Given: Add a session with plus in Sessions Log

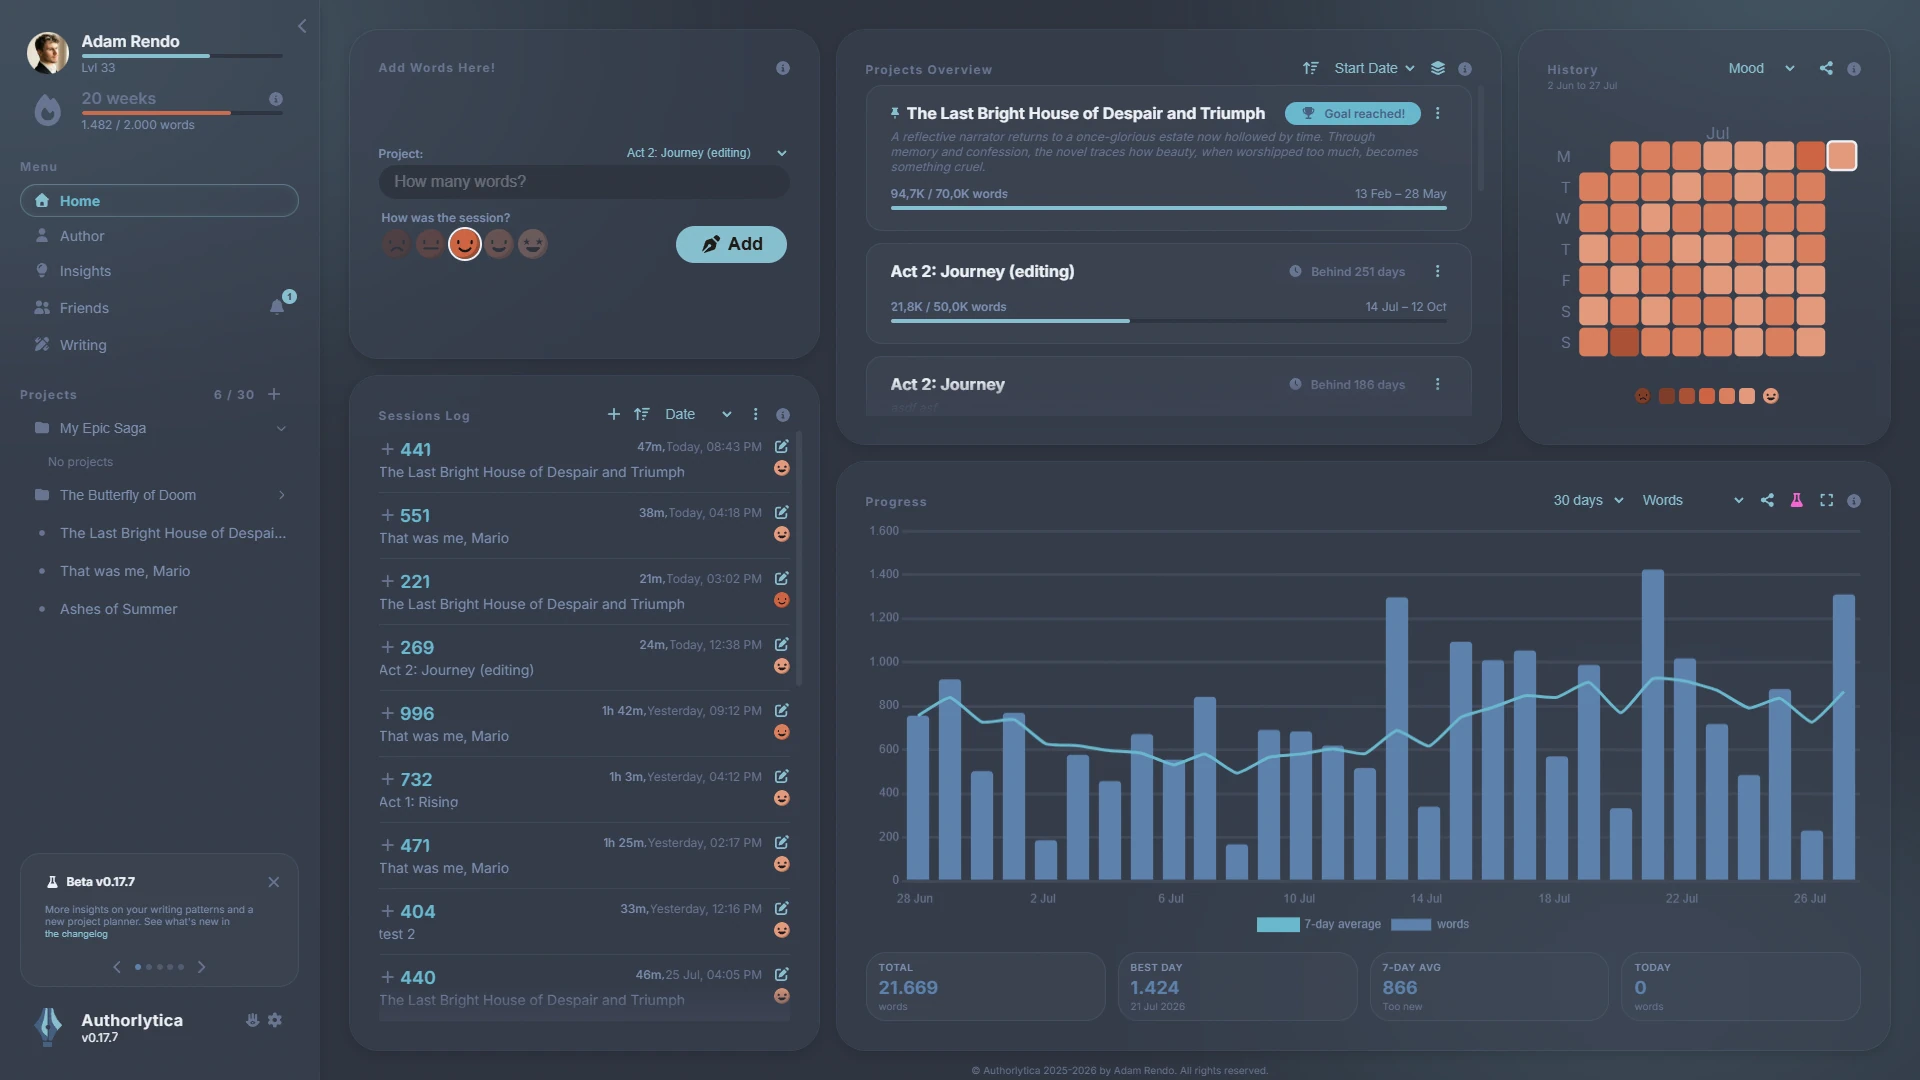Looking at the screenshot, I should pos(614,414).
